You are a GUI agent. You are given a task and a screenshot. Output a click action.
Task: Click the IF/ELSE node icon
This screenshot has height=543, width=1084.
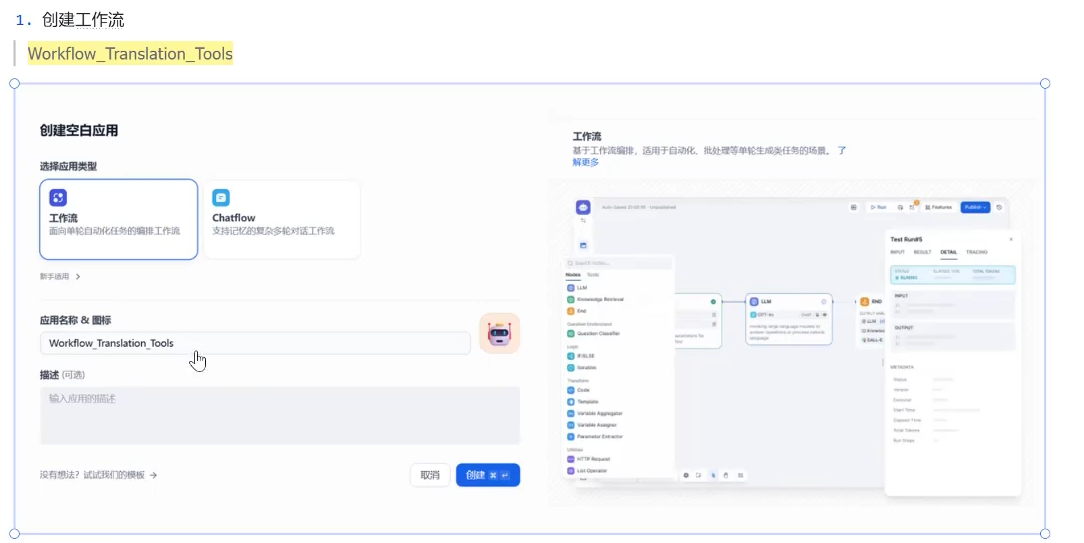(570, 356)
